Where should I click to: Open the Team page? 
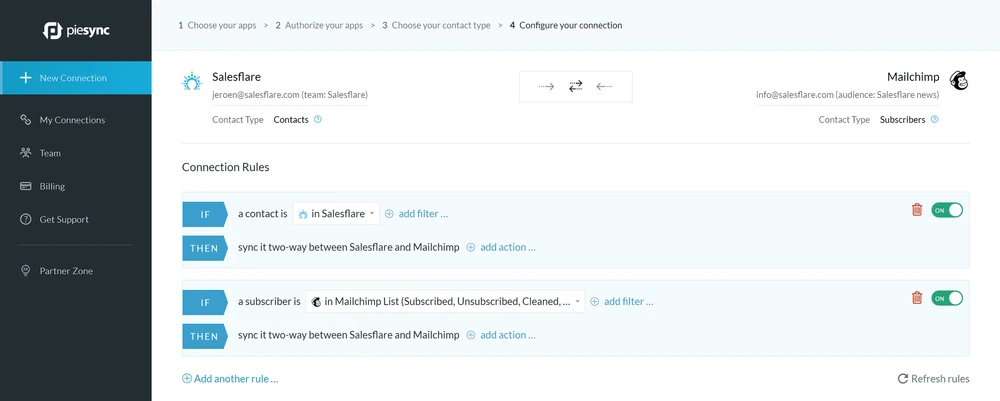(50, 153)
